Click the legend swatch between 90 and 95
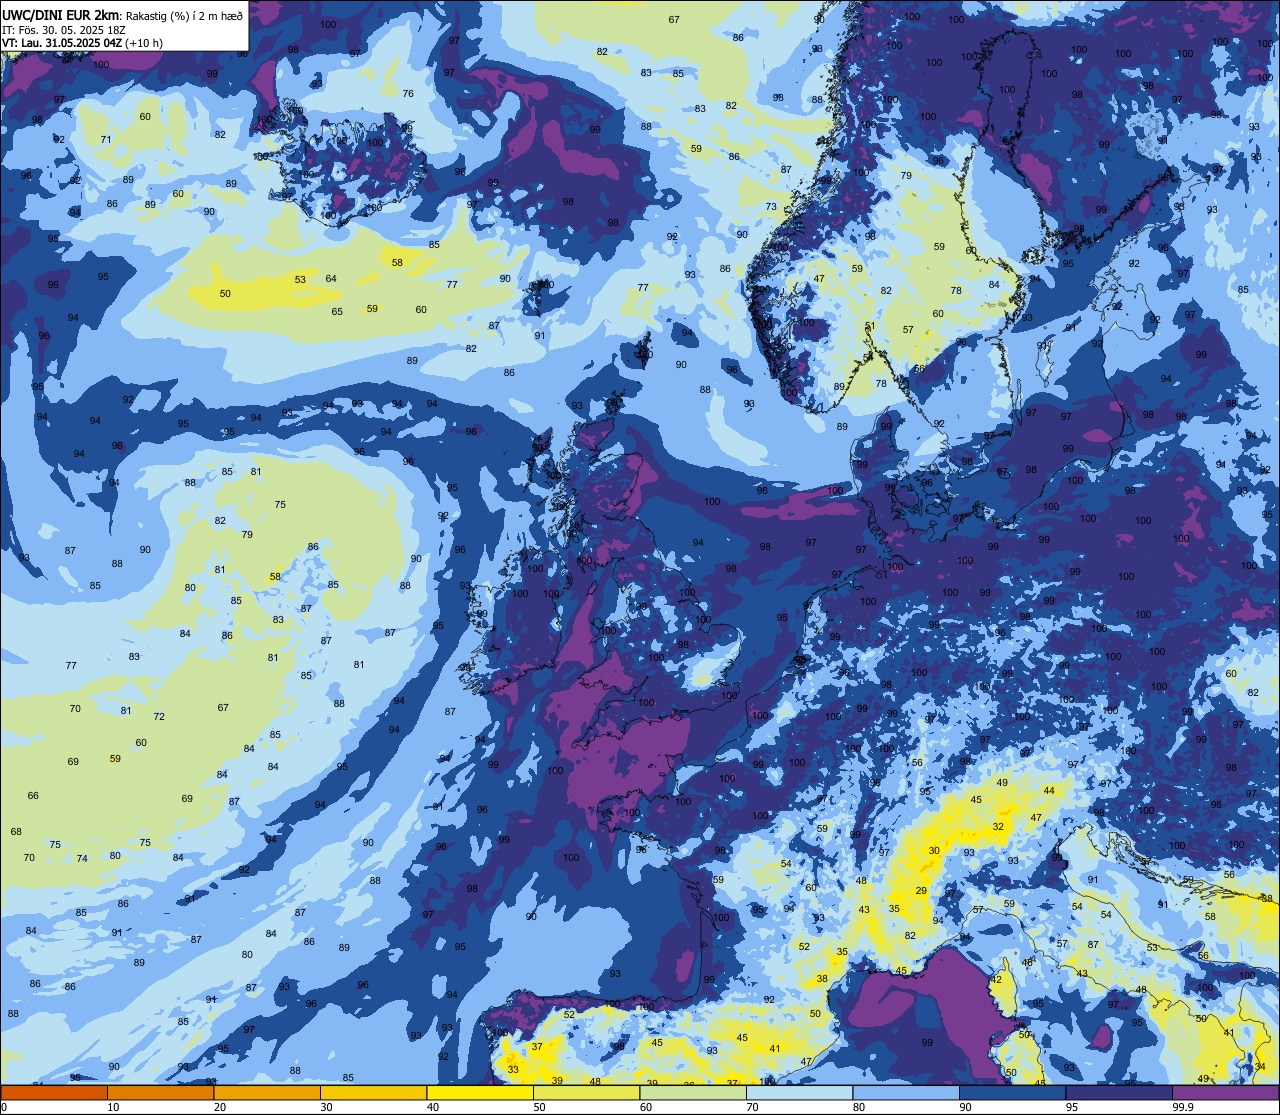Image resolution: width=1280 pixels, height=1115 pixels. (x=1012, y=1093)
